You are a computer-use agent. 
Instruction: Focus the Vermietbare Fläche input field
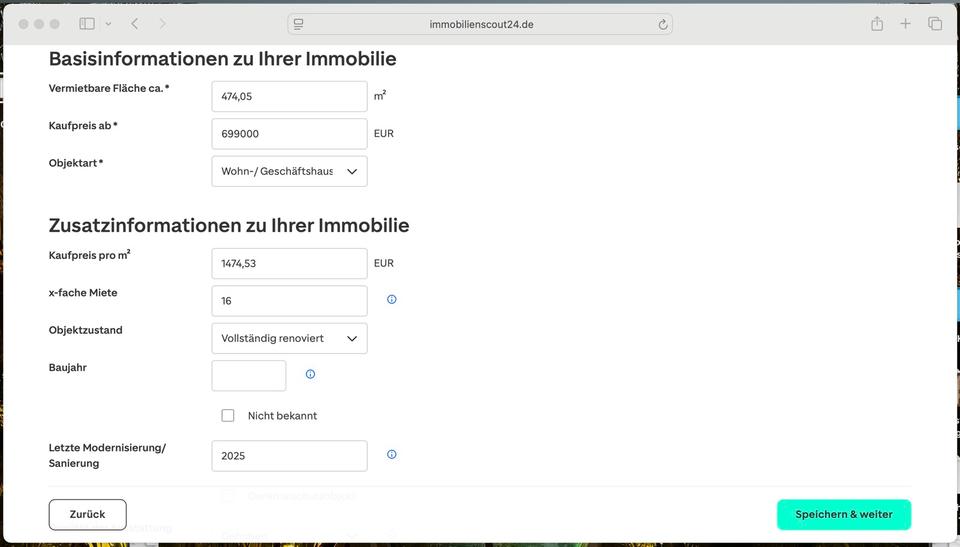point(289,96)
